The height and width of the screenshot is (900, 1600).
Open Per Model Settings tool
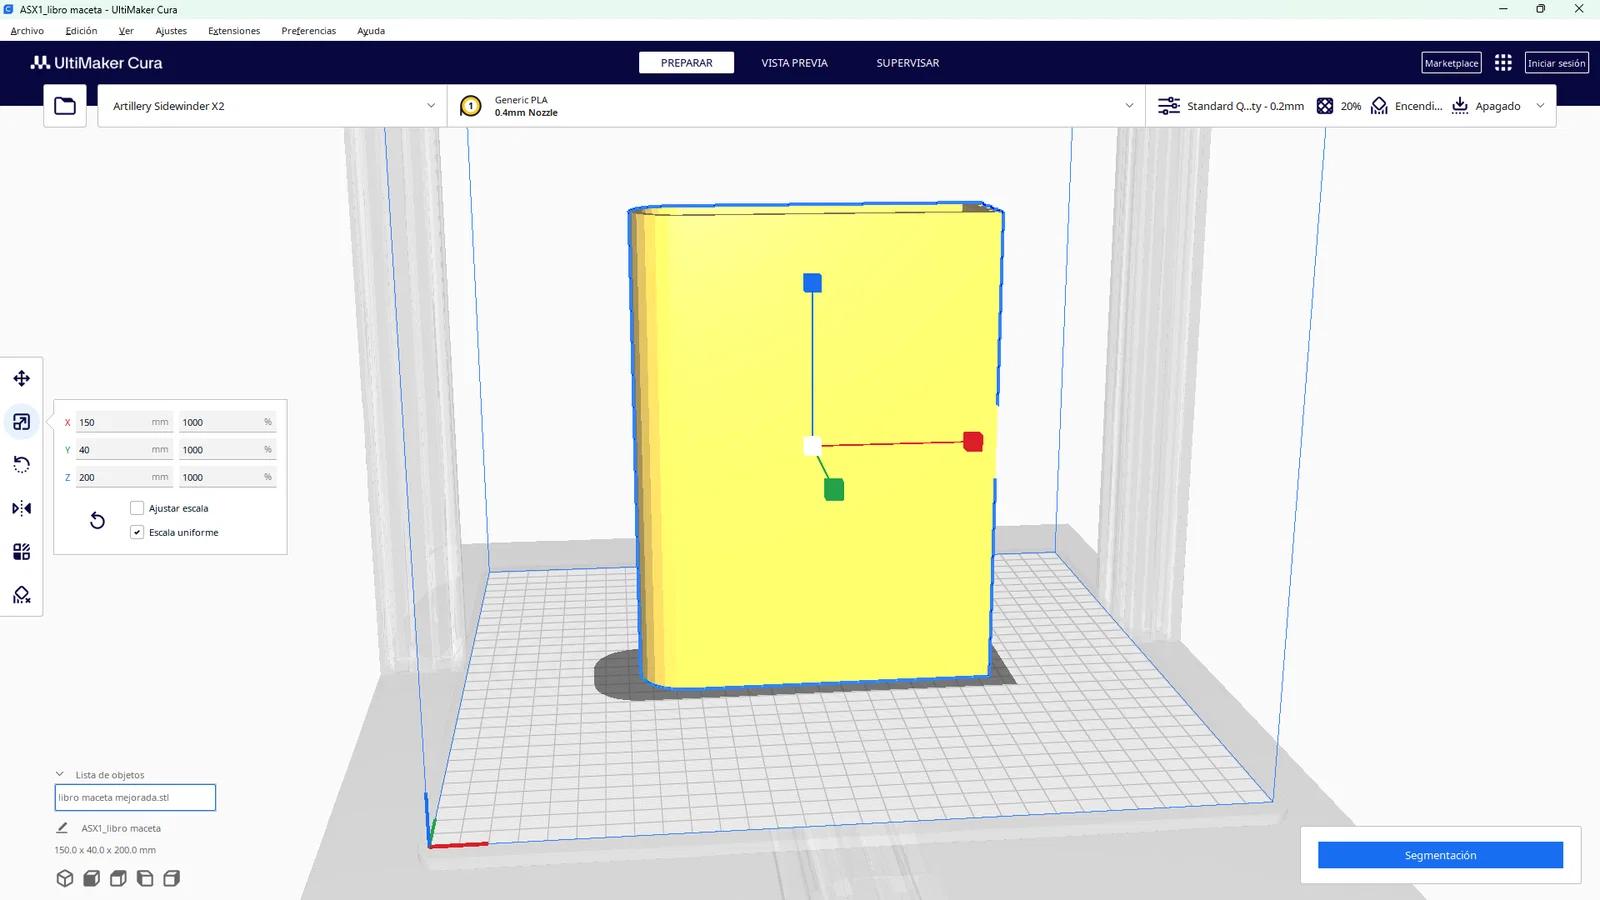[x=21, y=552]
